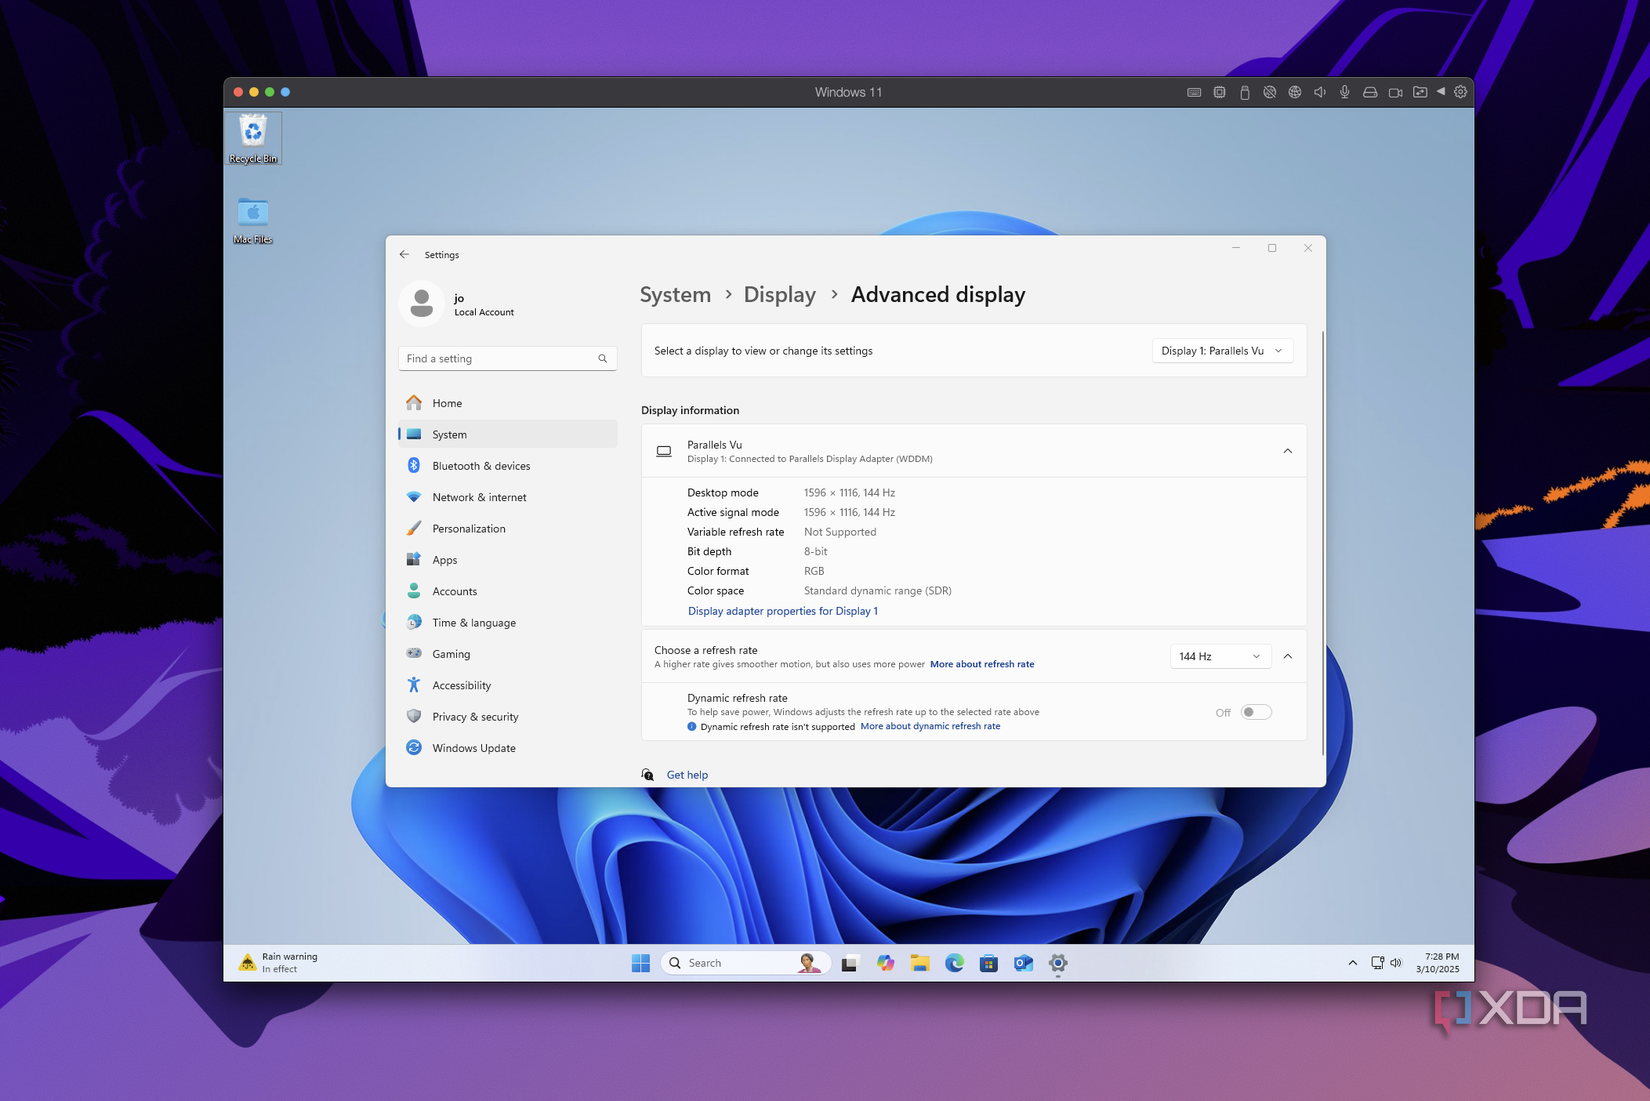The width and height of the screenshot is (1650, 1101).
Task: Select Gaming in the Settings sidebar
Action: click(452, 653)
